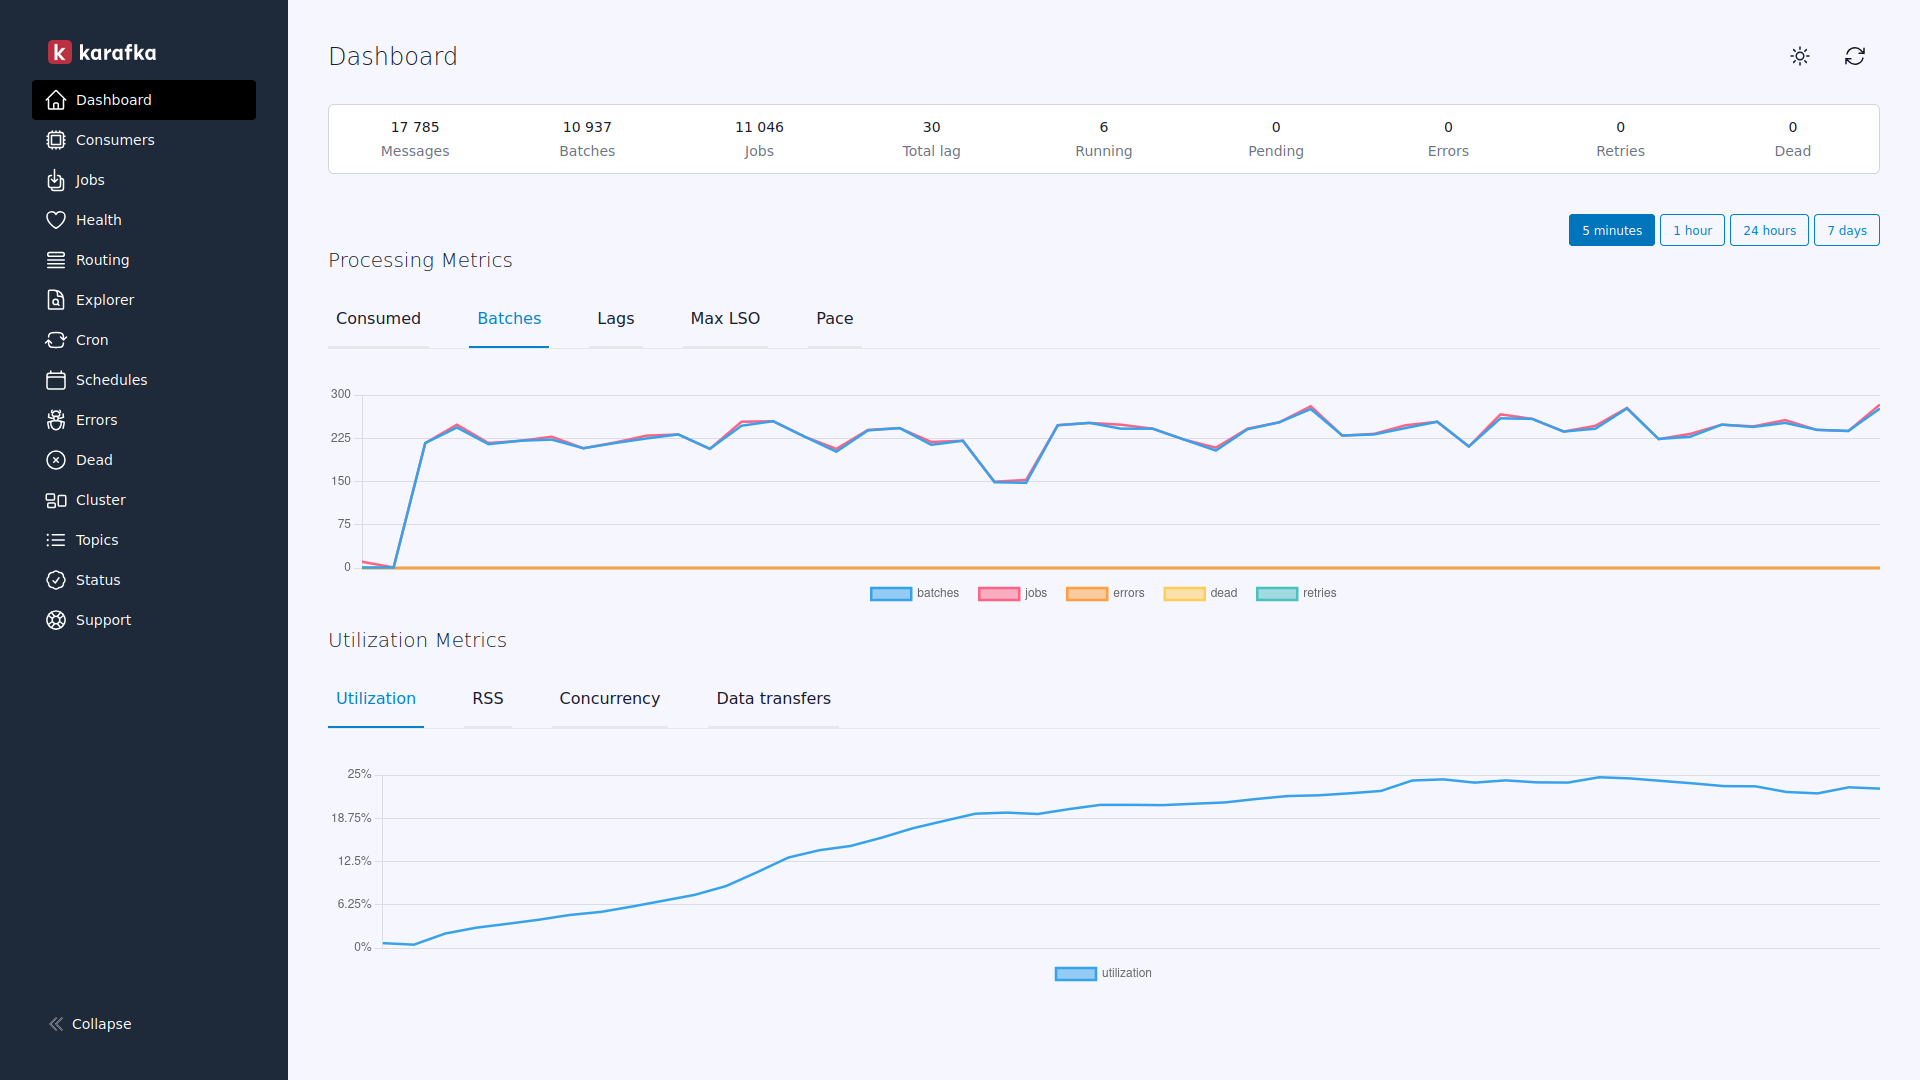Hide the utilization series via legend
Viewport: 1920px width, 1080px height.
(x=1103, y=973)
